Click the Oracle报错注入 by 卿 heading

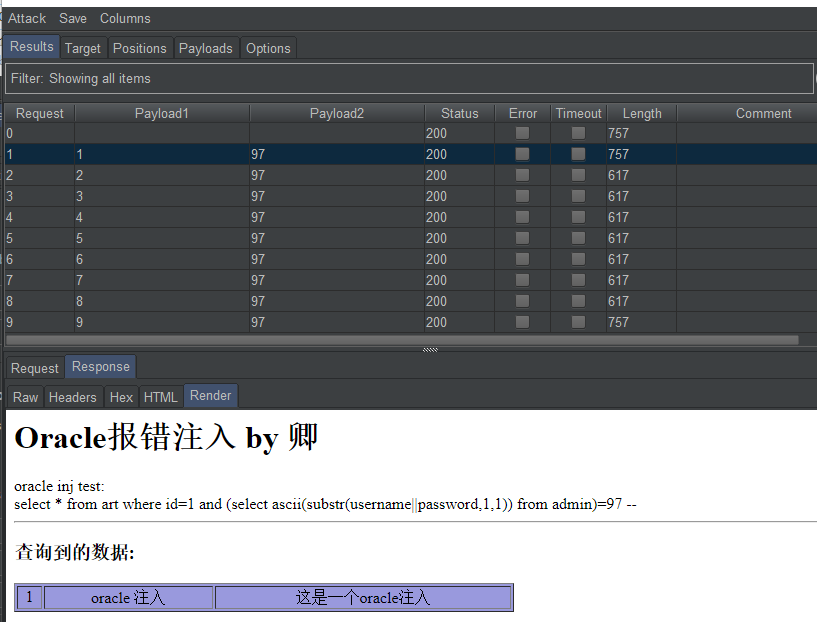click(x=166, y=437)
